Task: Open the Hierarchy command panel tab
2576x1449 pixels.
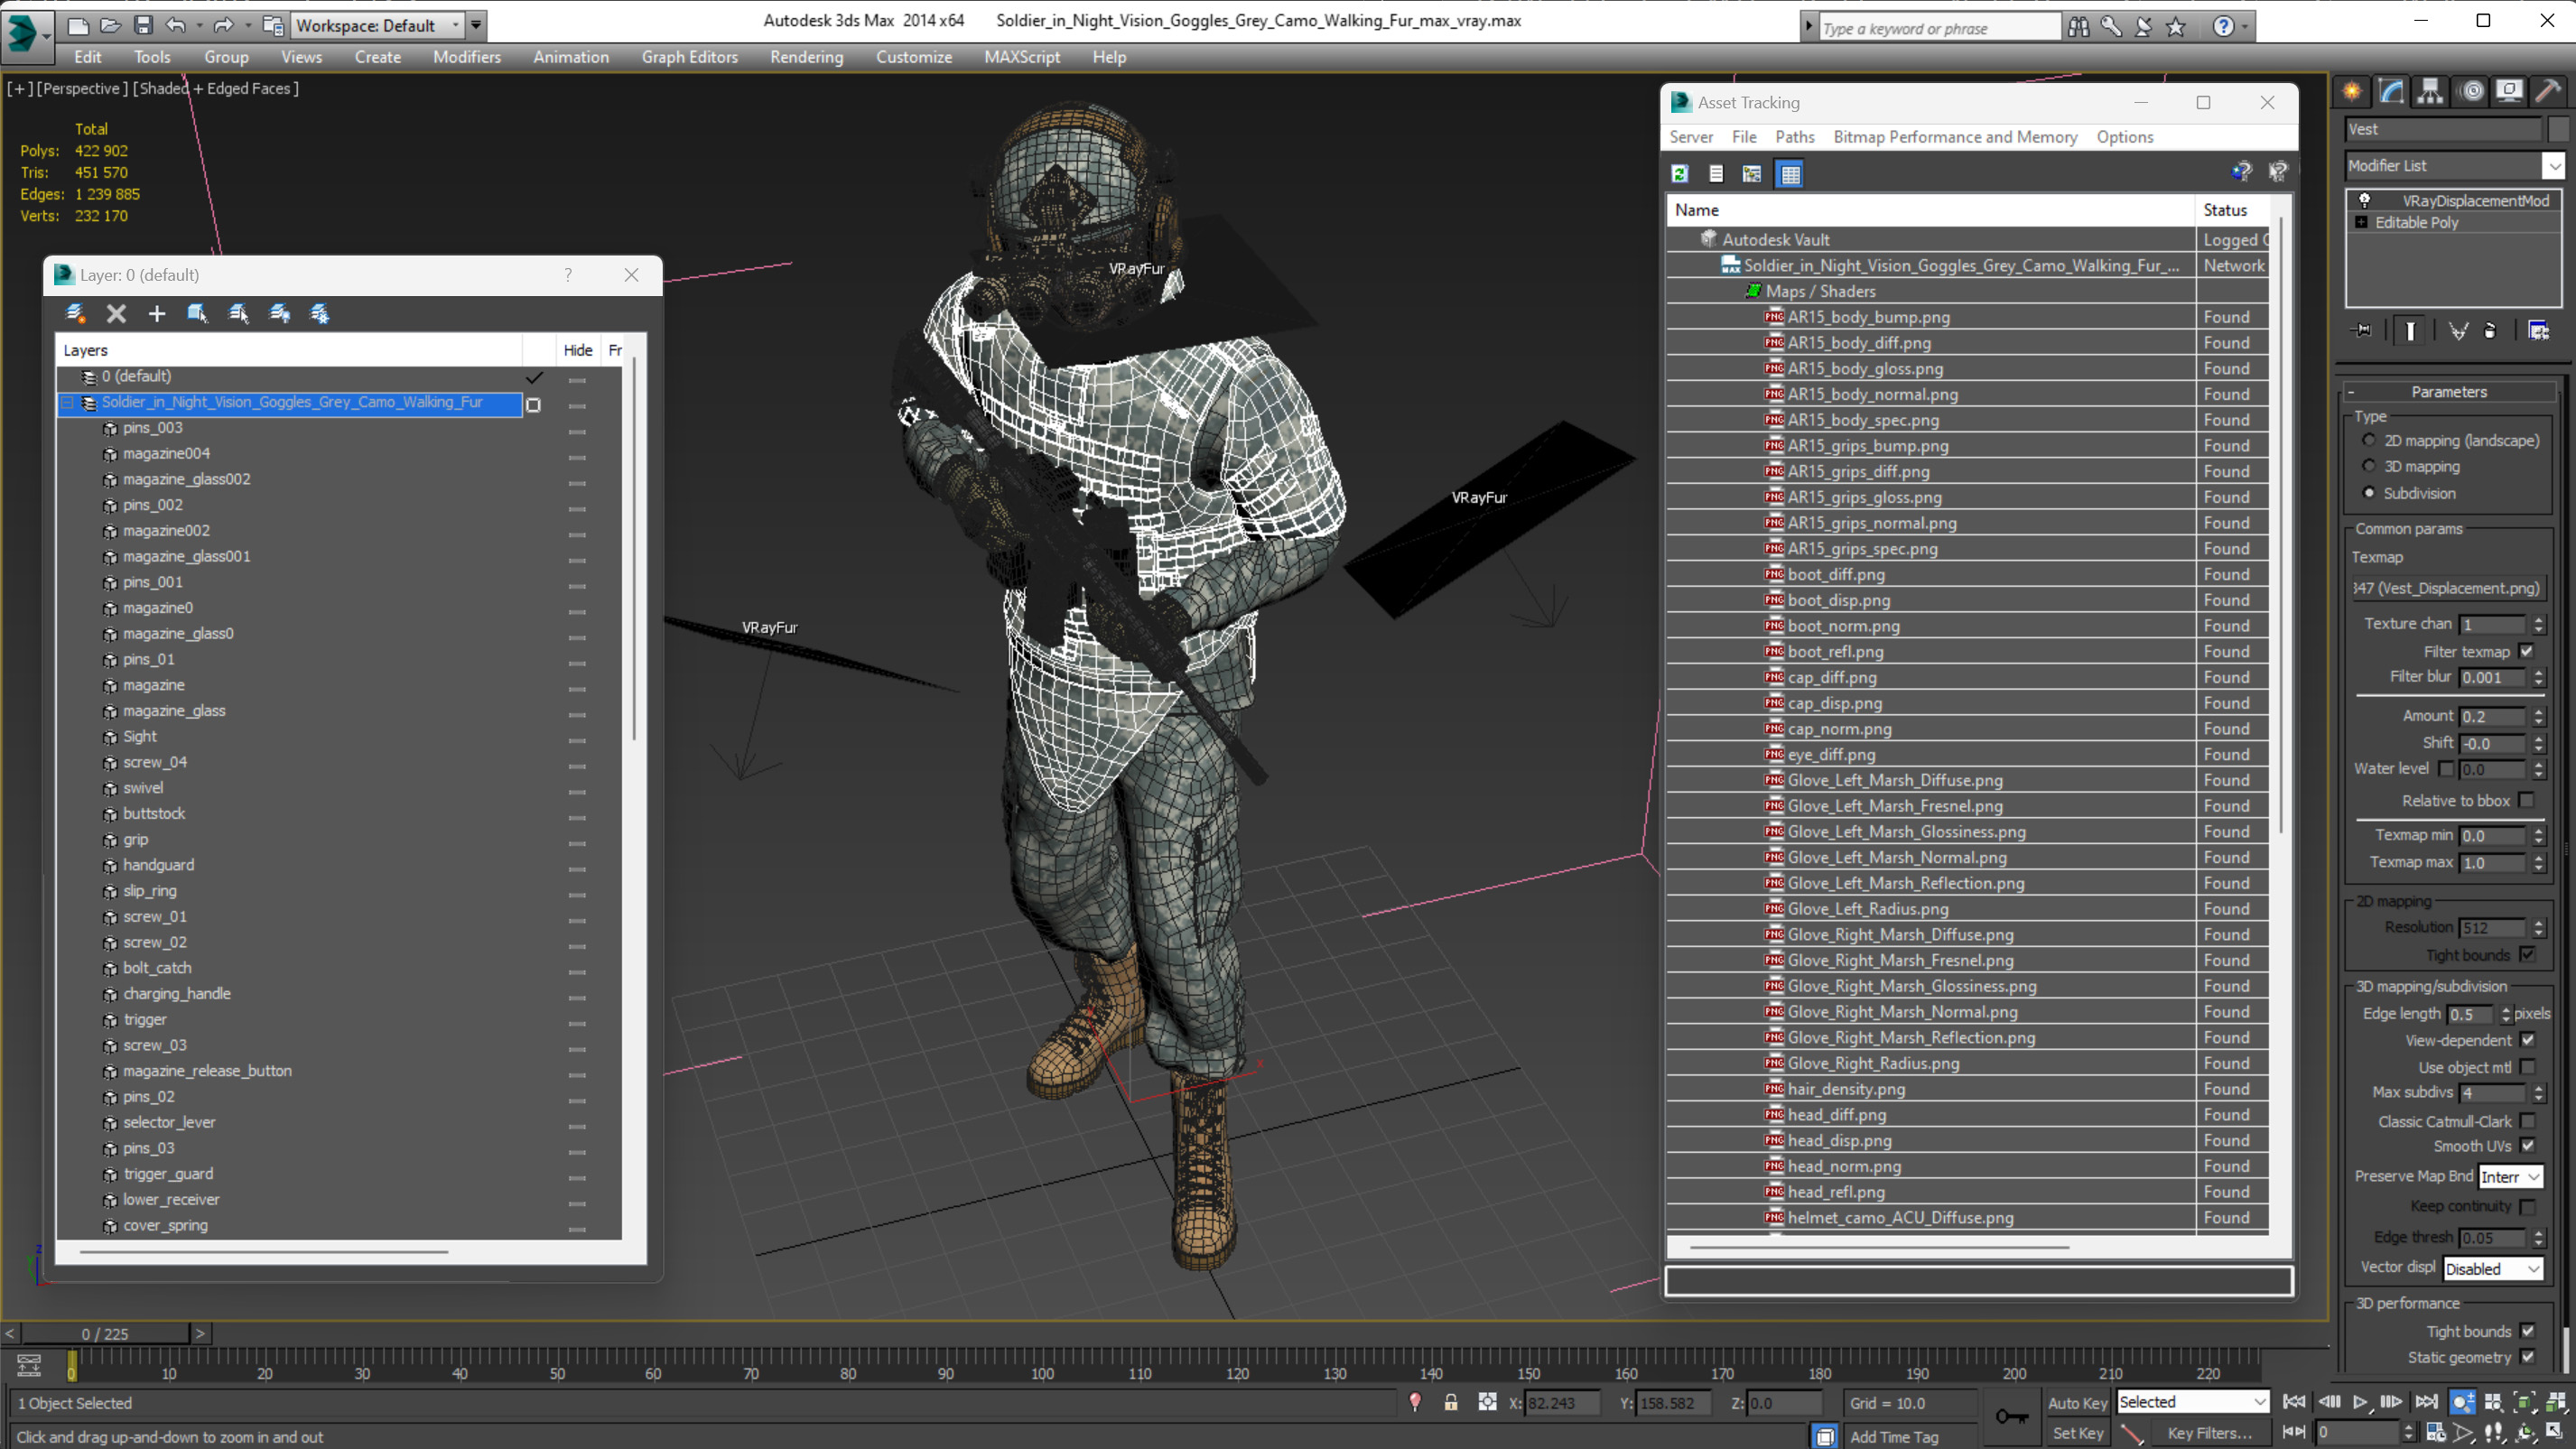Action: coord(2430,91)
